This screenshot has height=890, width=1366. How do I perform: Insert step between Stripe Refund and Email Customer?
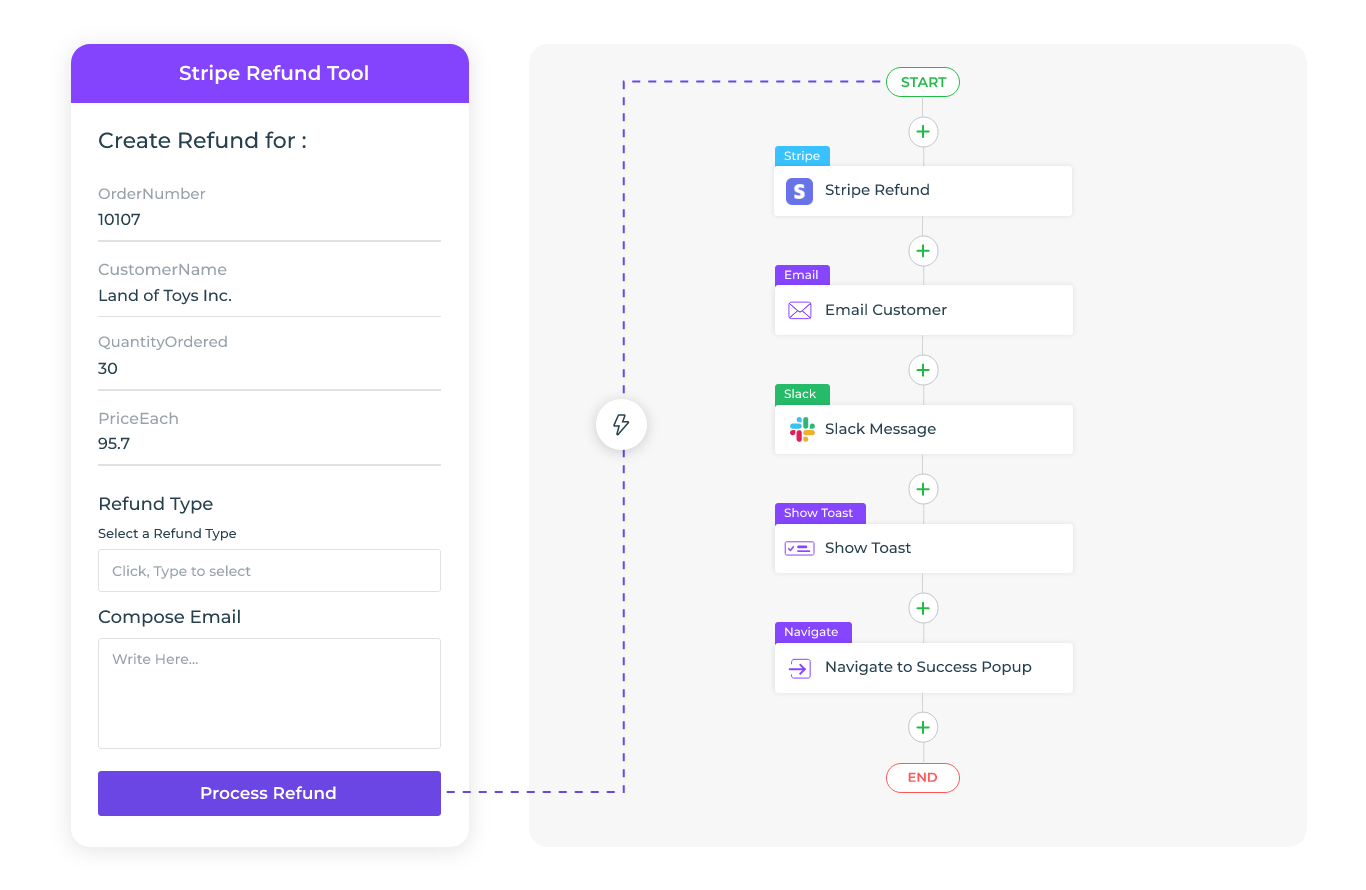tap(923, 251)
